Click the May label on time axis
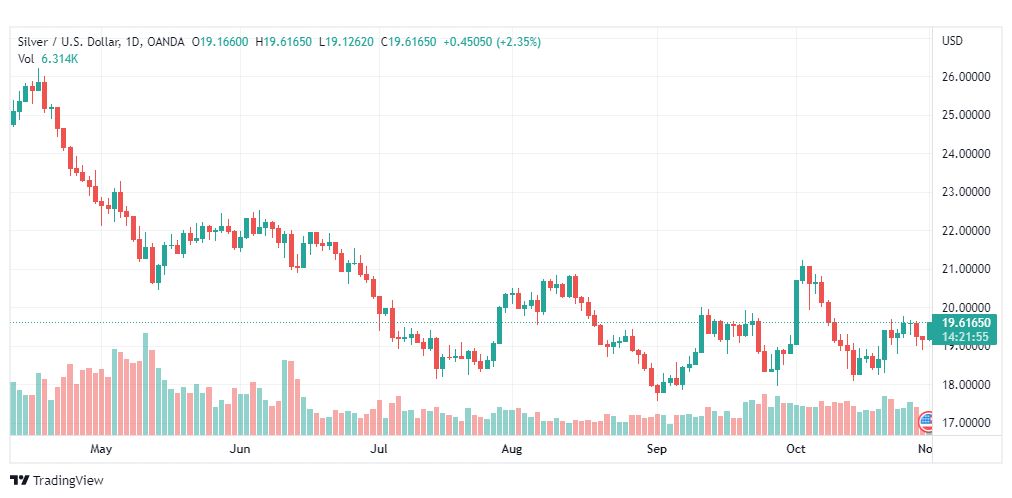This screenshot has height=498, width=1012. pos(100,449)
